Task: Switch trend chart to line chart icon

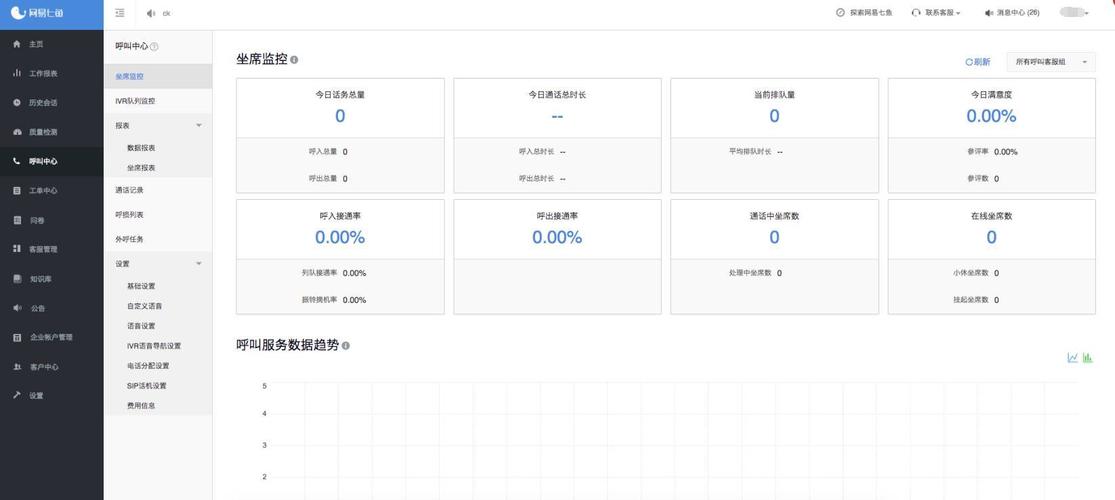Action: coord(1072,358)
